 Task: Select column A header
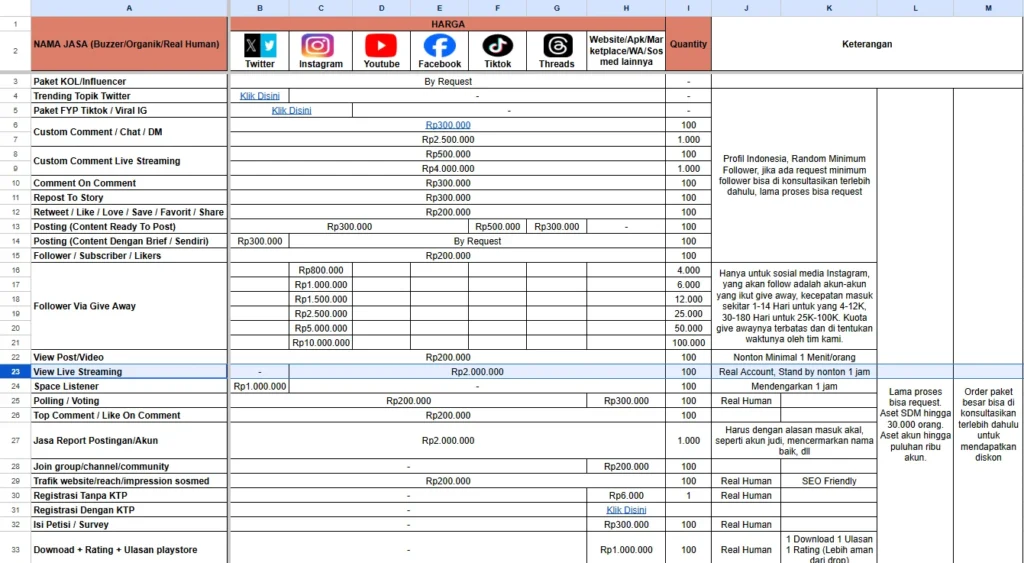pyautogui.click(x=129, y=8)
